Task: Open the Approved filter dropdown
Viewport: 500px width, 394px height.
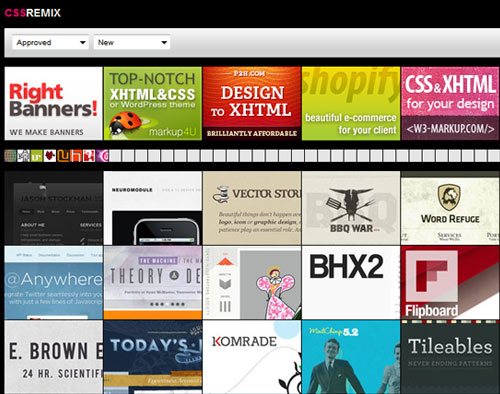Action: pyautogui.click(x=50, y=42)
